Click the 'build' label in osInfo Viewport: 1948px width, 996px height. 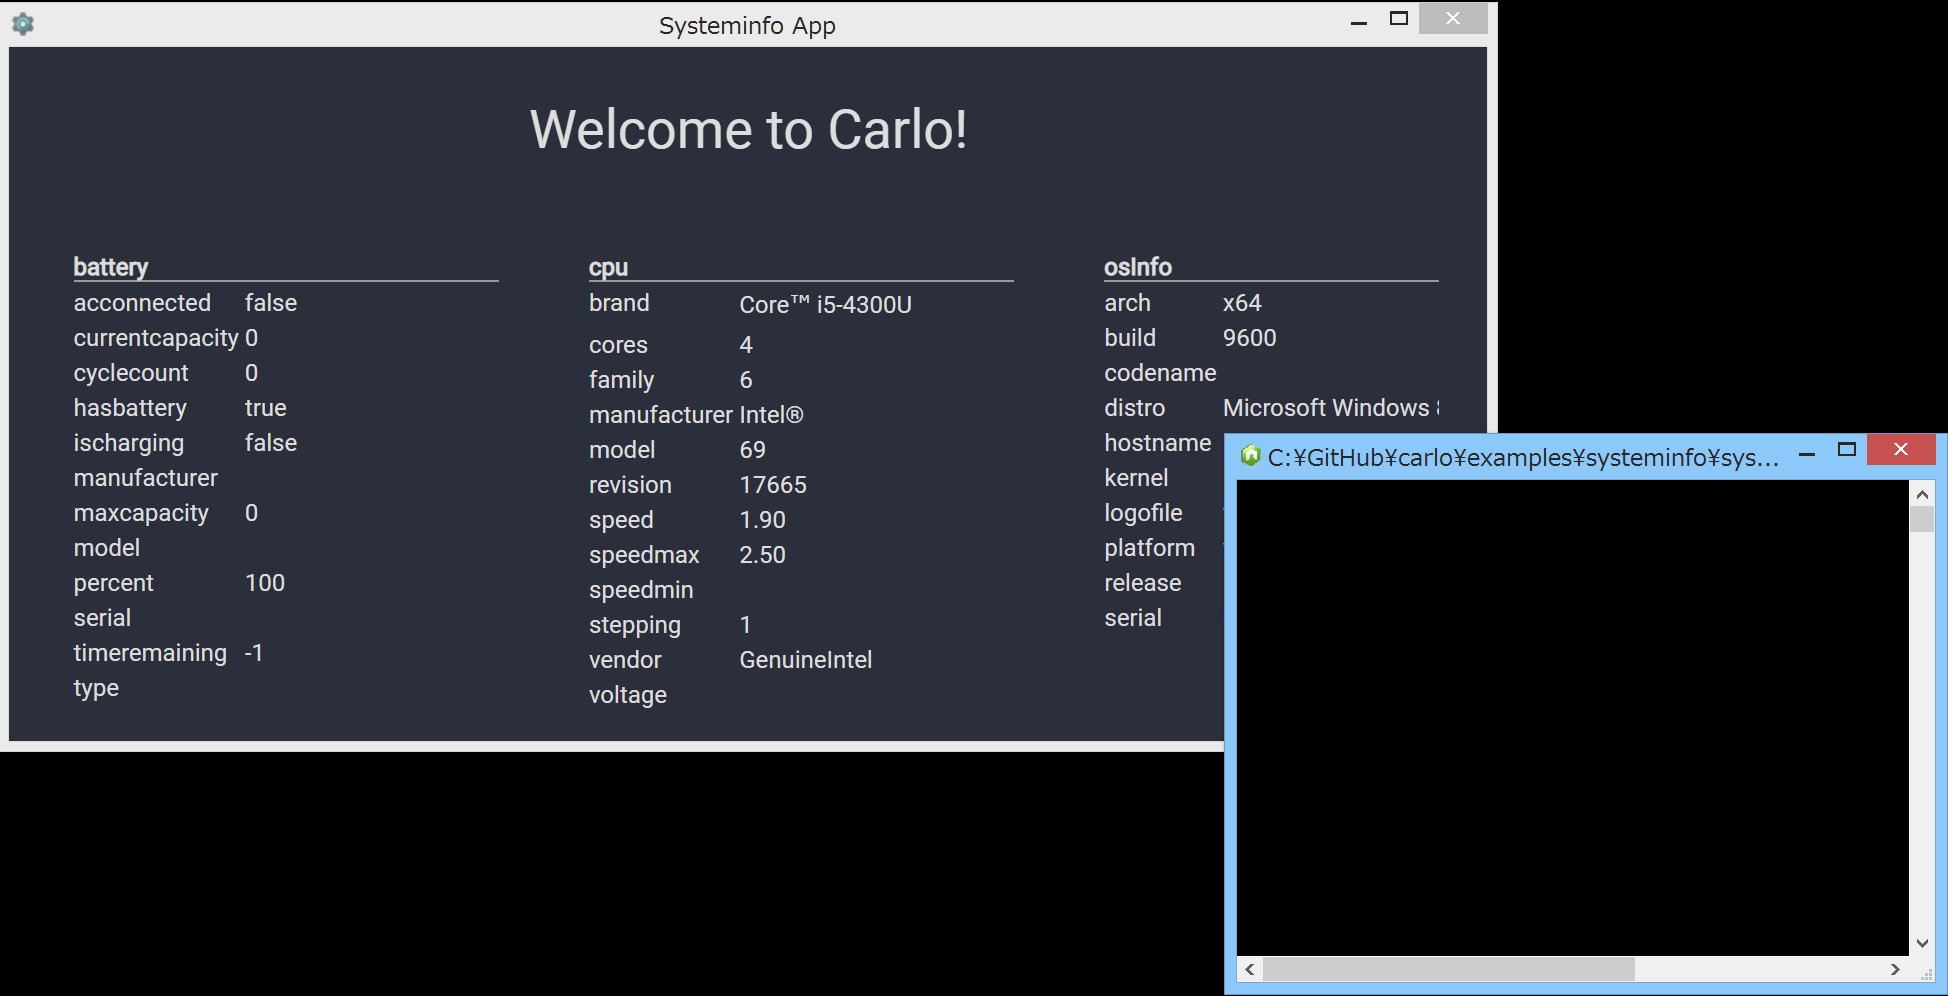pos(1130,338)
